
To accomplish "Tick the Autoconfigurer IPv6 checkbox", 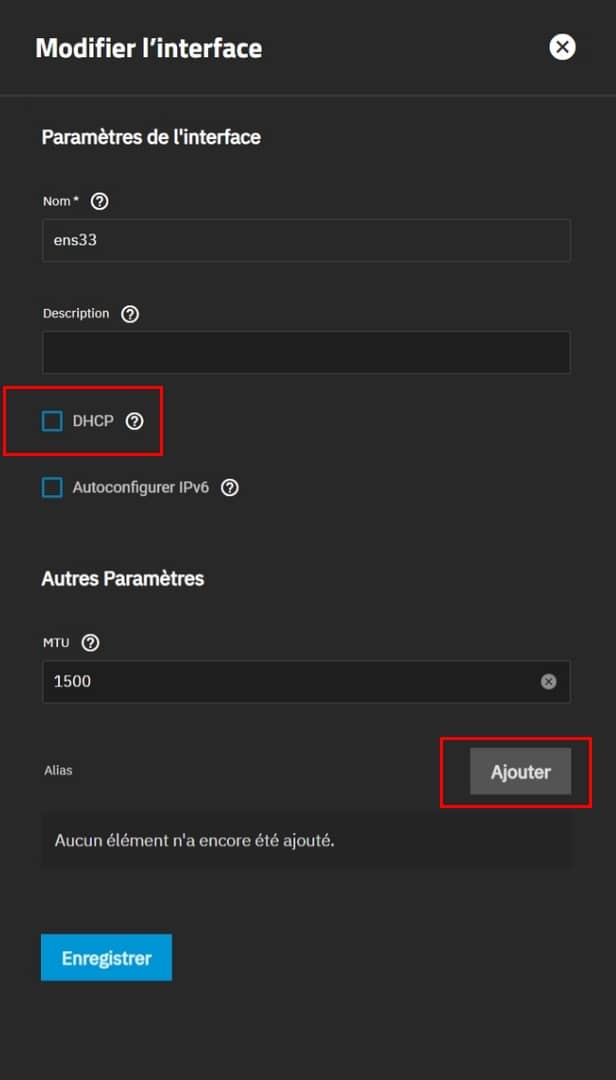I will [52, 488].
